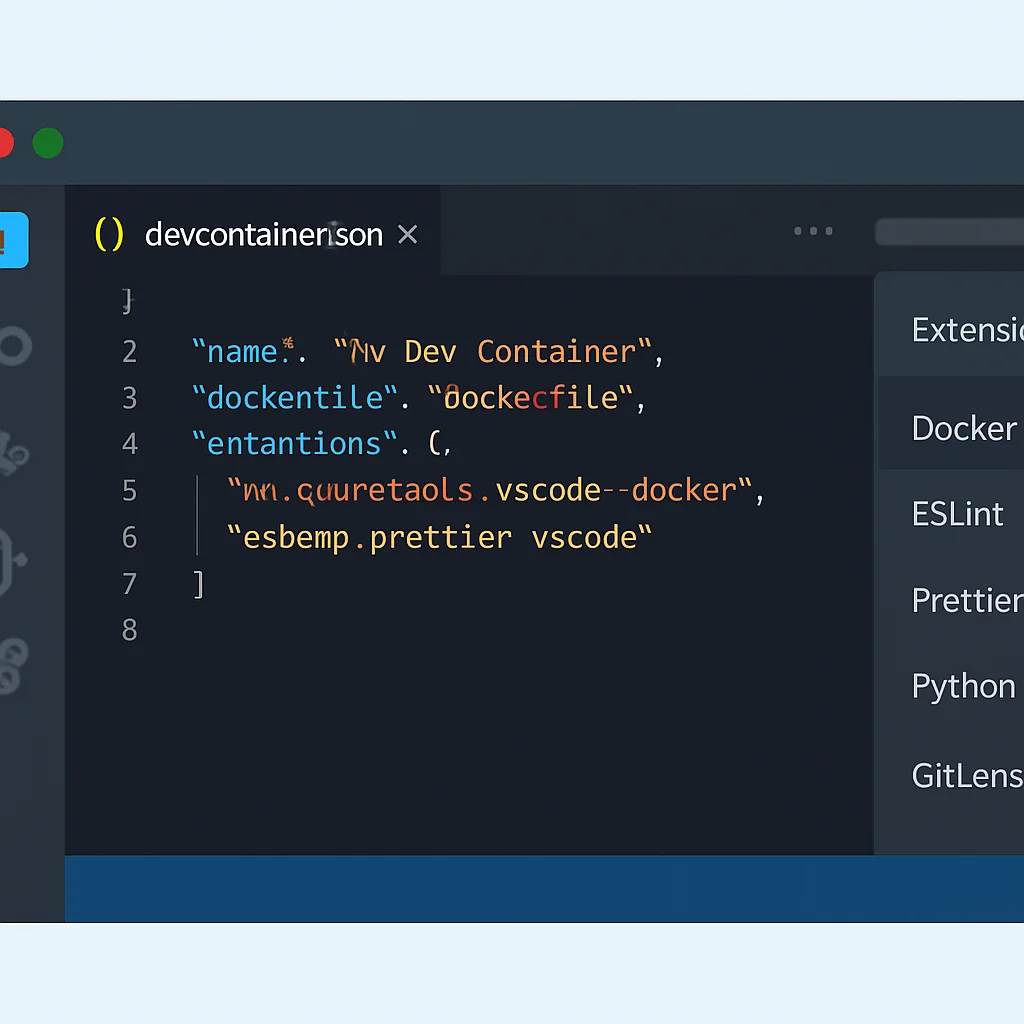Viewport: 1024px width, 1024px height.
Task: Click the green window control dot
Action: 48,143
